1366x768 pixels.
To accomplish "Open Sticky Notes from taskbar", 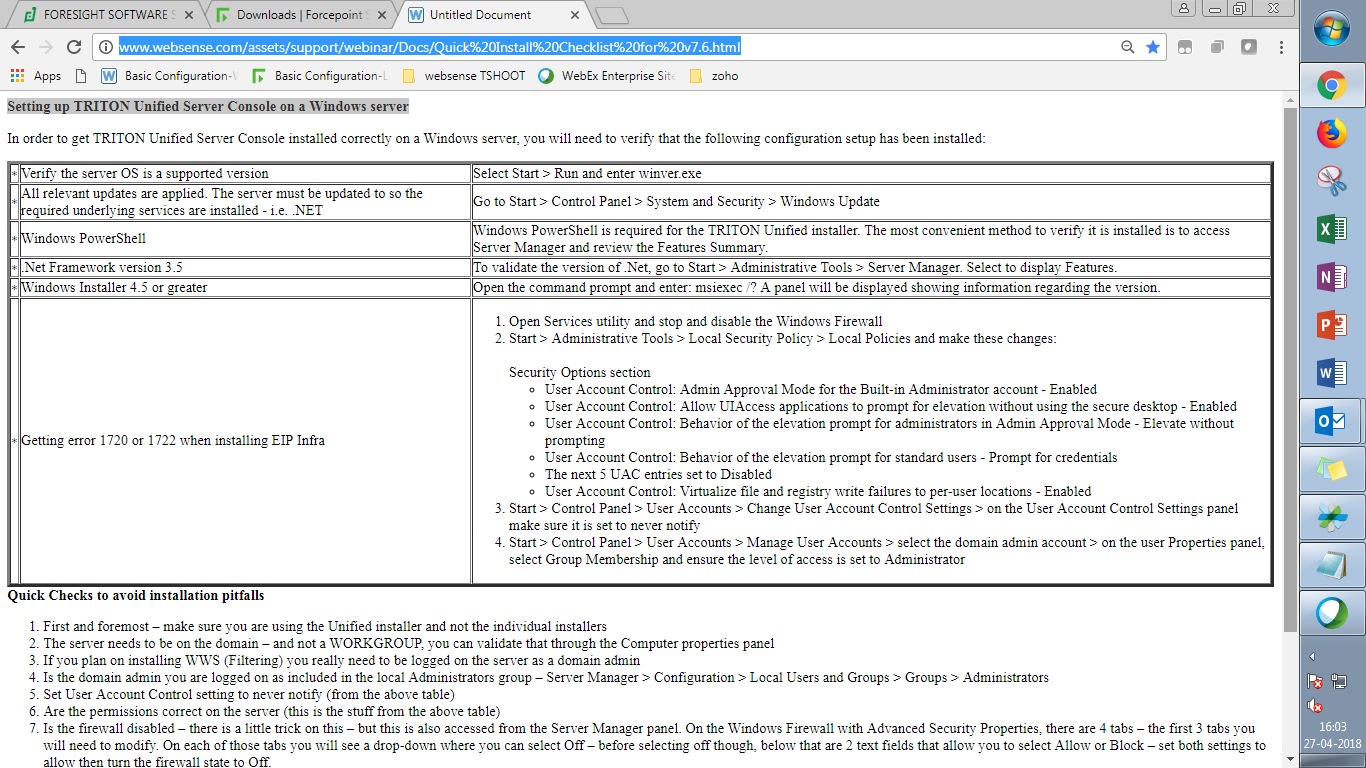I will (x=1332, y=470).
